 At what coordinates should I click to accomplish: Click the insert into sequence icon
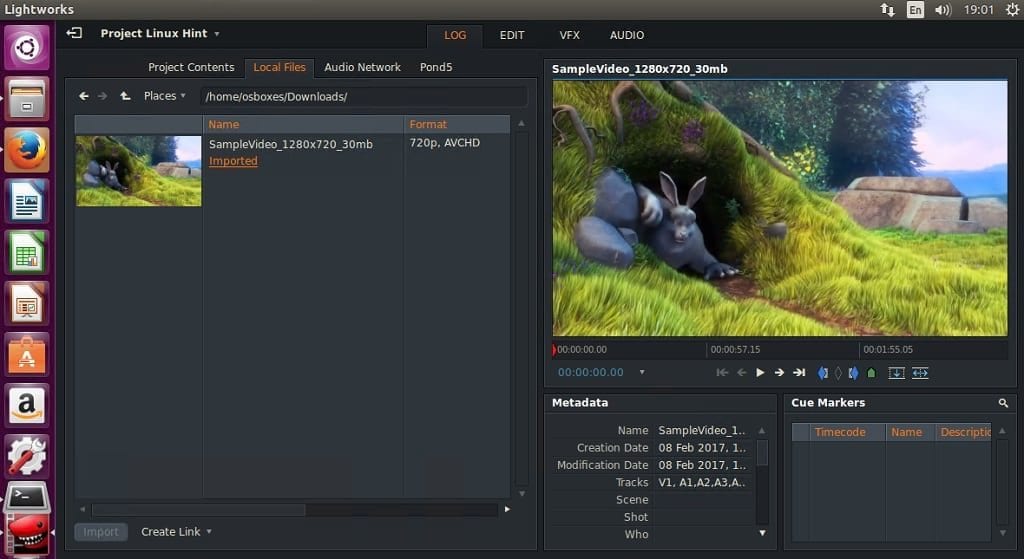[897, 373]
